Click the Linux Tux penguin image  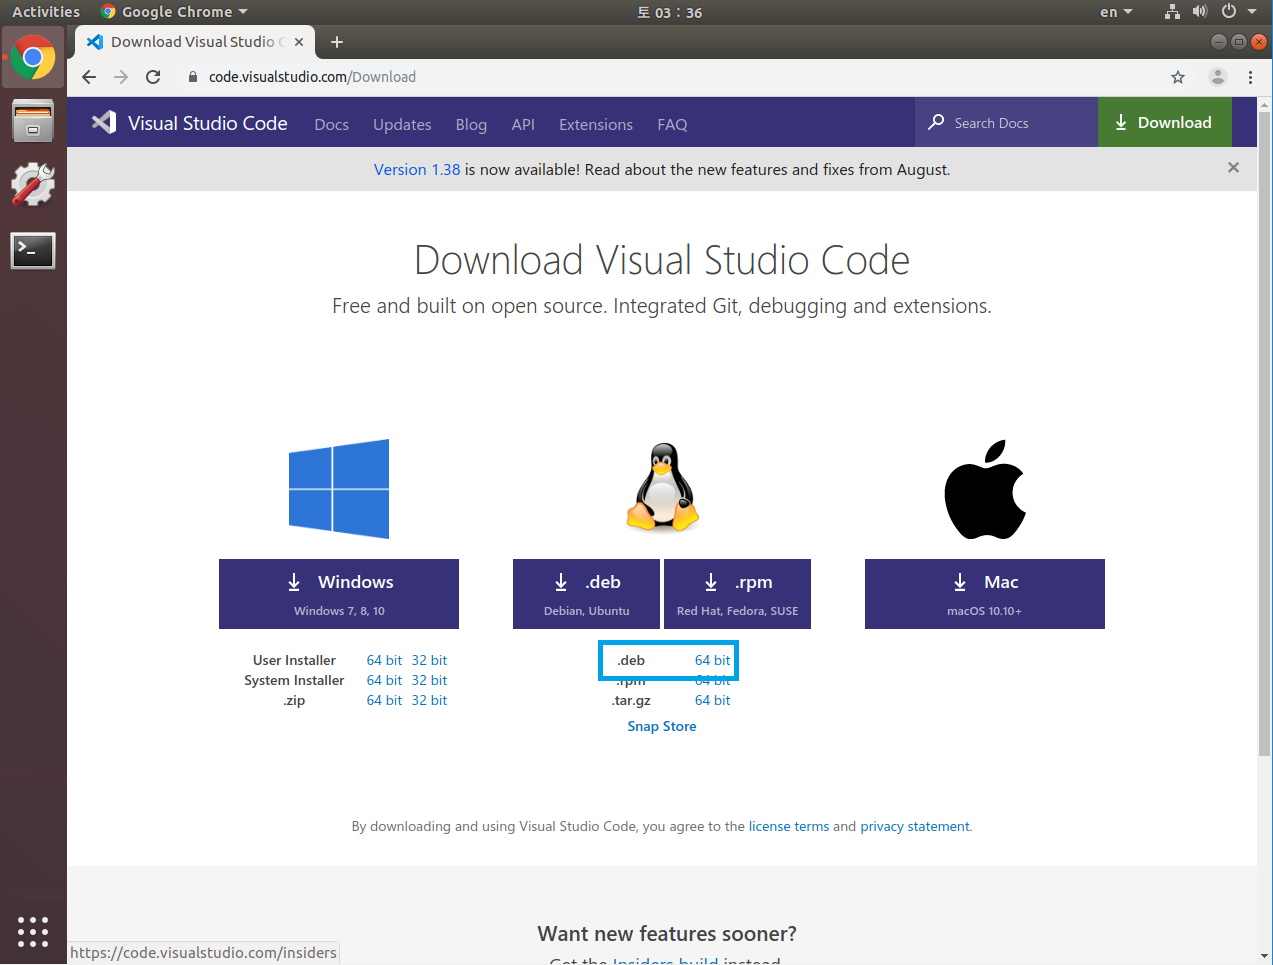pos(662,487)
